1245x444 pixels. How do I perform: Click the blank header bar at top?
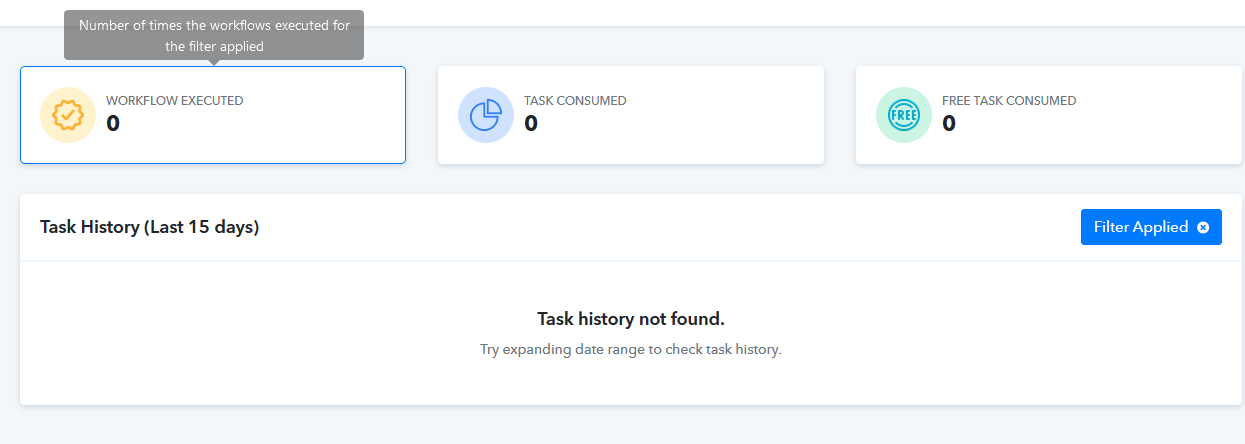[x=622, y=12]
